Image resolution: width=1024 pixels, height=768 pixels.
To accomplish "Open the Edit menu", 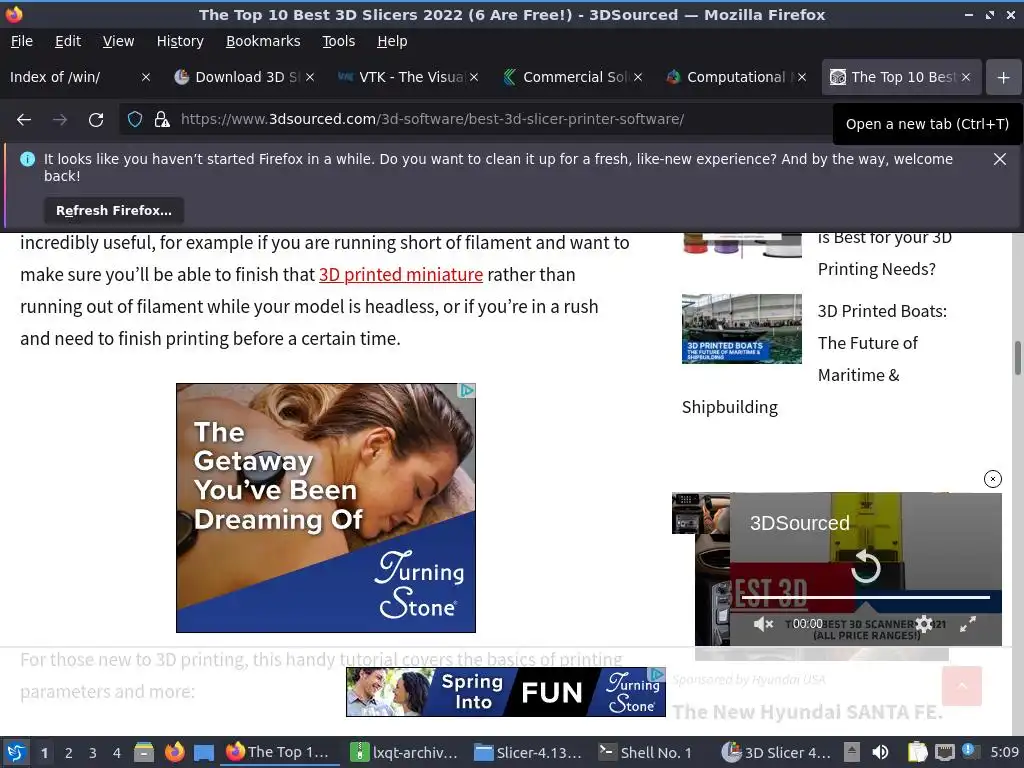I will [x=68, y=41].
